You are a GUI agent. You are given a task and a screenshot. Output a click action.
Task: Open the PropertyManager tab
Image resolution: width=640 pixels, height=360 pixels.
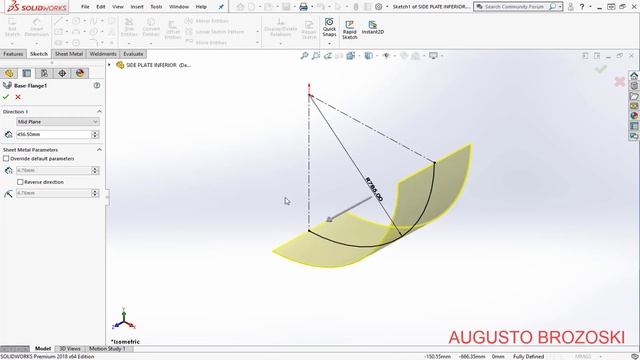[x=27, y=73]
